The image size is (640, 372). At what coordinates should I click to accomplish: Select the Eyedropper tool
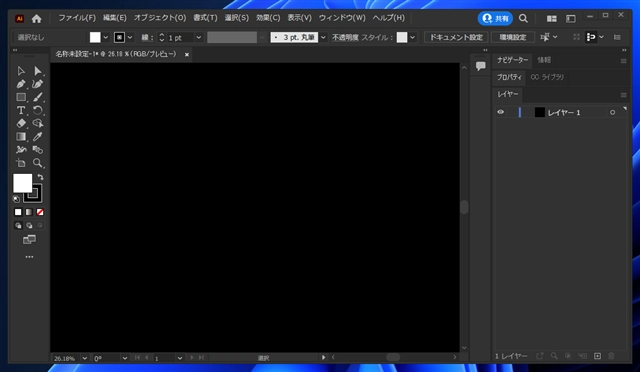pos(38,136)
